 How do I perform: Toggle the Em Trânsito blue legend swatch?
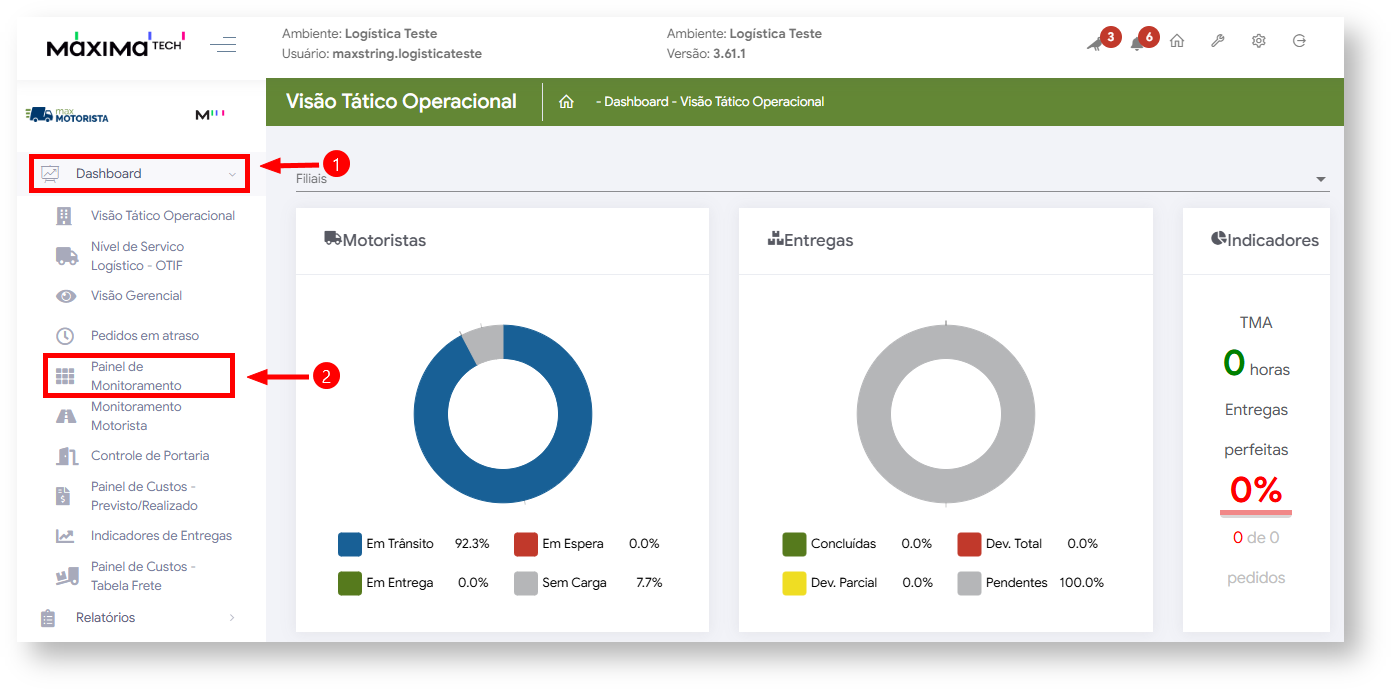(350, 544)
